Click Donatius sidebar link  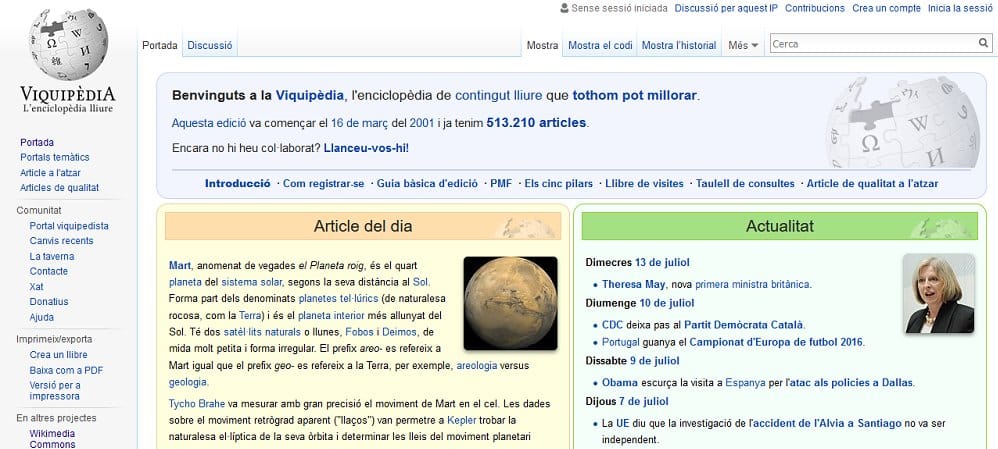pyautogui.click(x=48, y=302)
